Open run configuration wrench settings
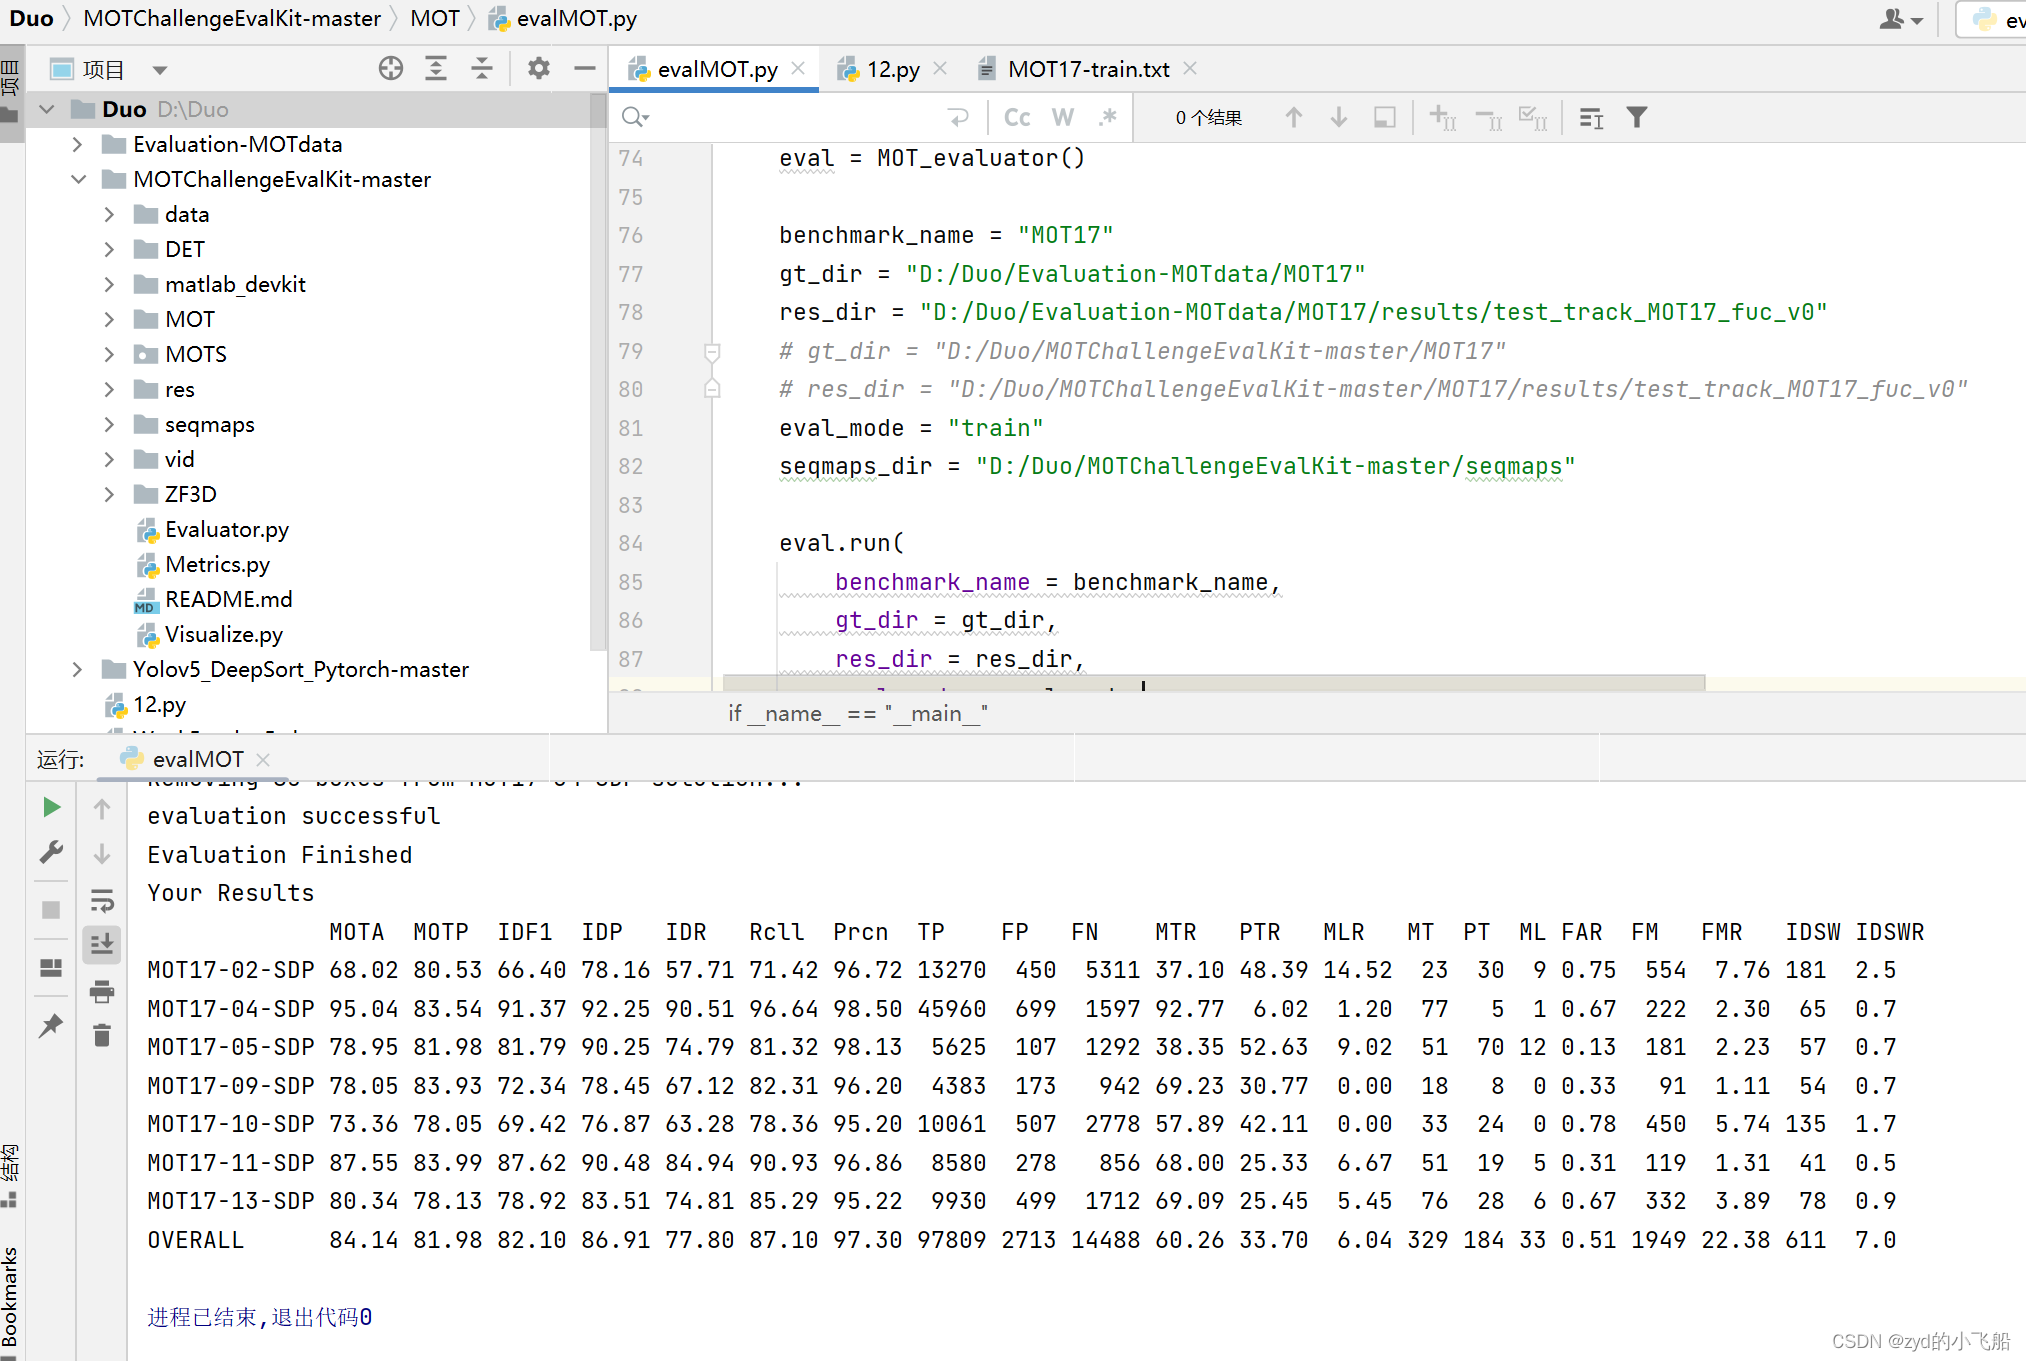Image resolution: width=2026 pixels, height=1361 pixels. pos(51,852)
